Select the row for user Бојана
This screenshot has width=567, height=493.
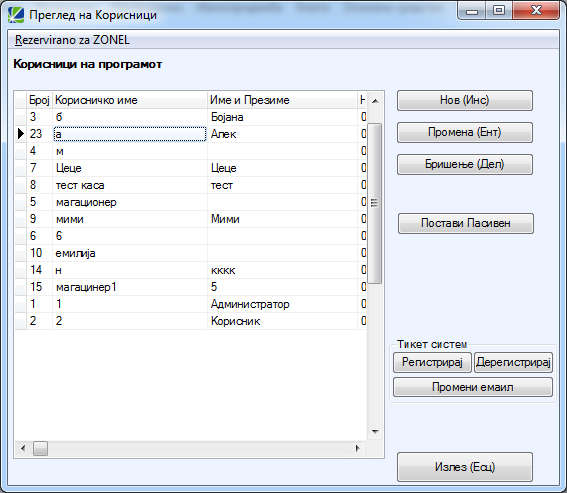click(191, 117)
